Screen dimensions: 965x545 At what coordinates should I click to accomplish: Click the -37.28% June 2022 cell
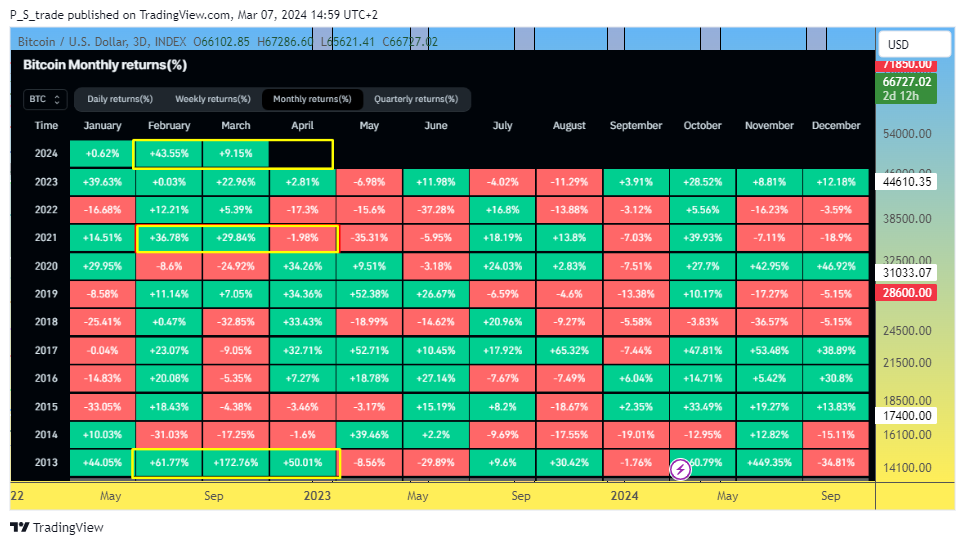point(436,210)
